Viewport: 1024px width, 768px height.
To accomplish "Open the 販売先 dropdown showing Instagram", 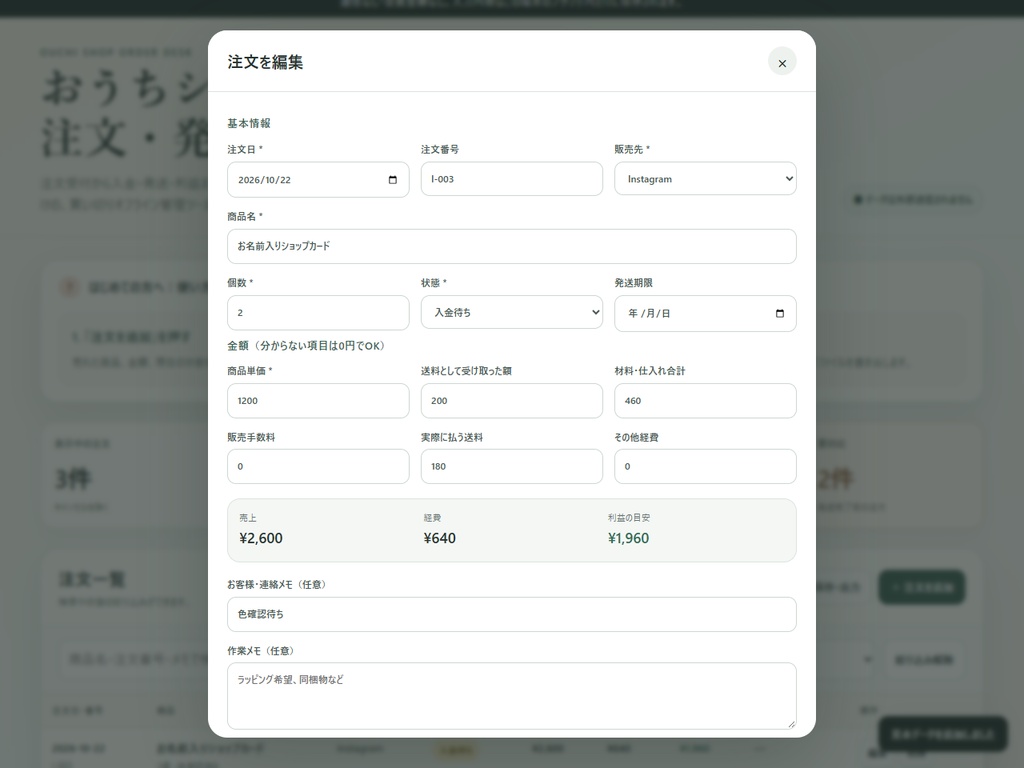I will click(x=705, y=179).
